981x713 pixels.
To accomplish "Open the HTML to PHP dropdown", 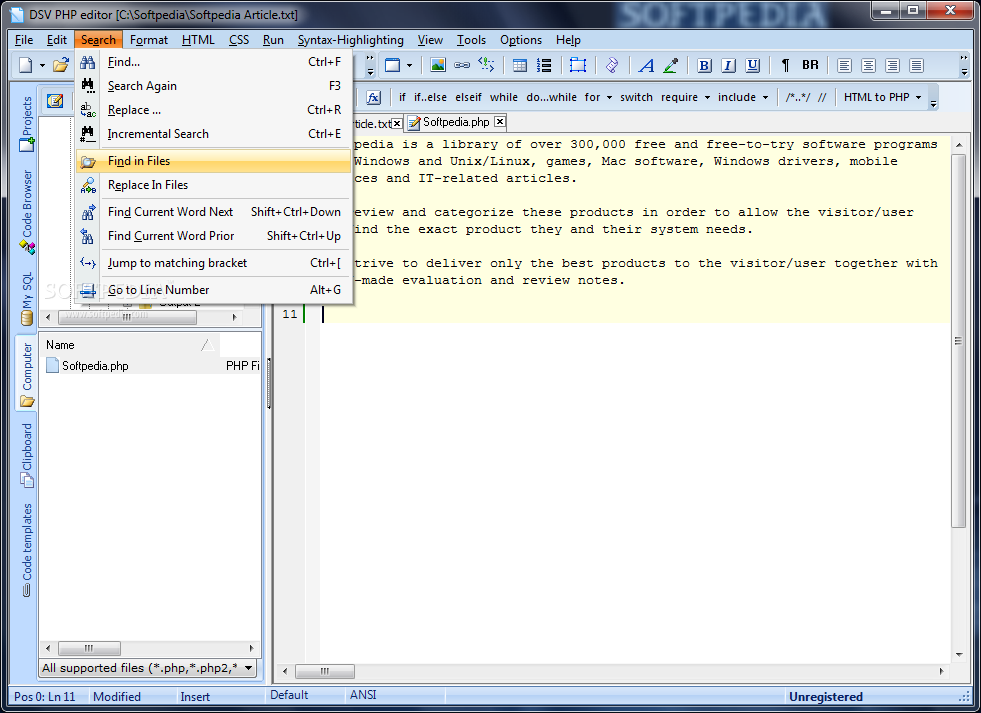I will [x=919, y=98].
